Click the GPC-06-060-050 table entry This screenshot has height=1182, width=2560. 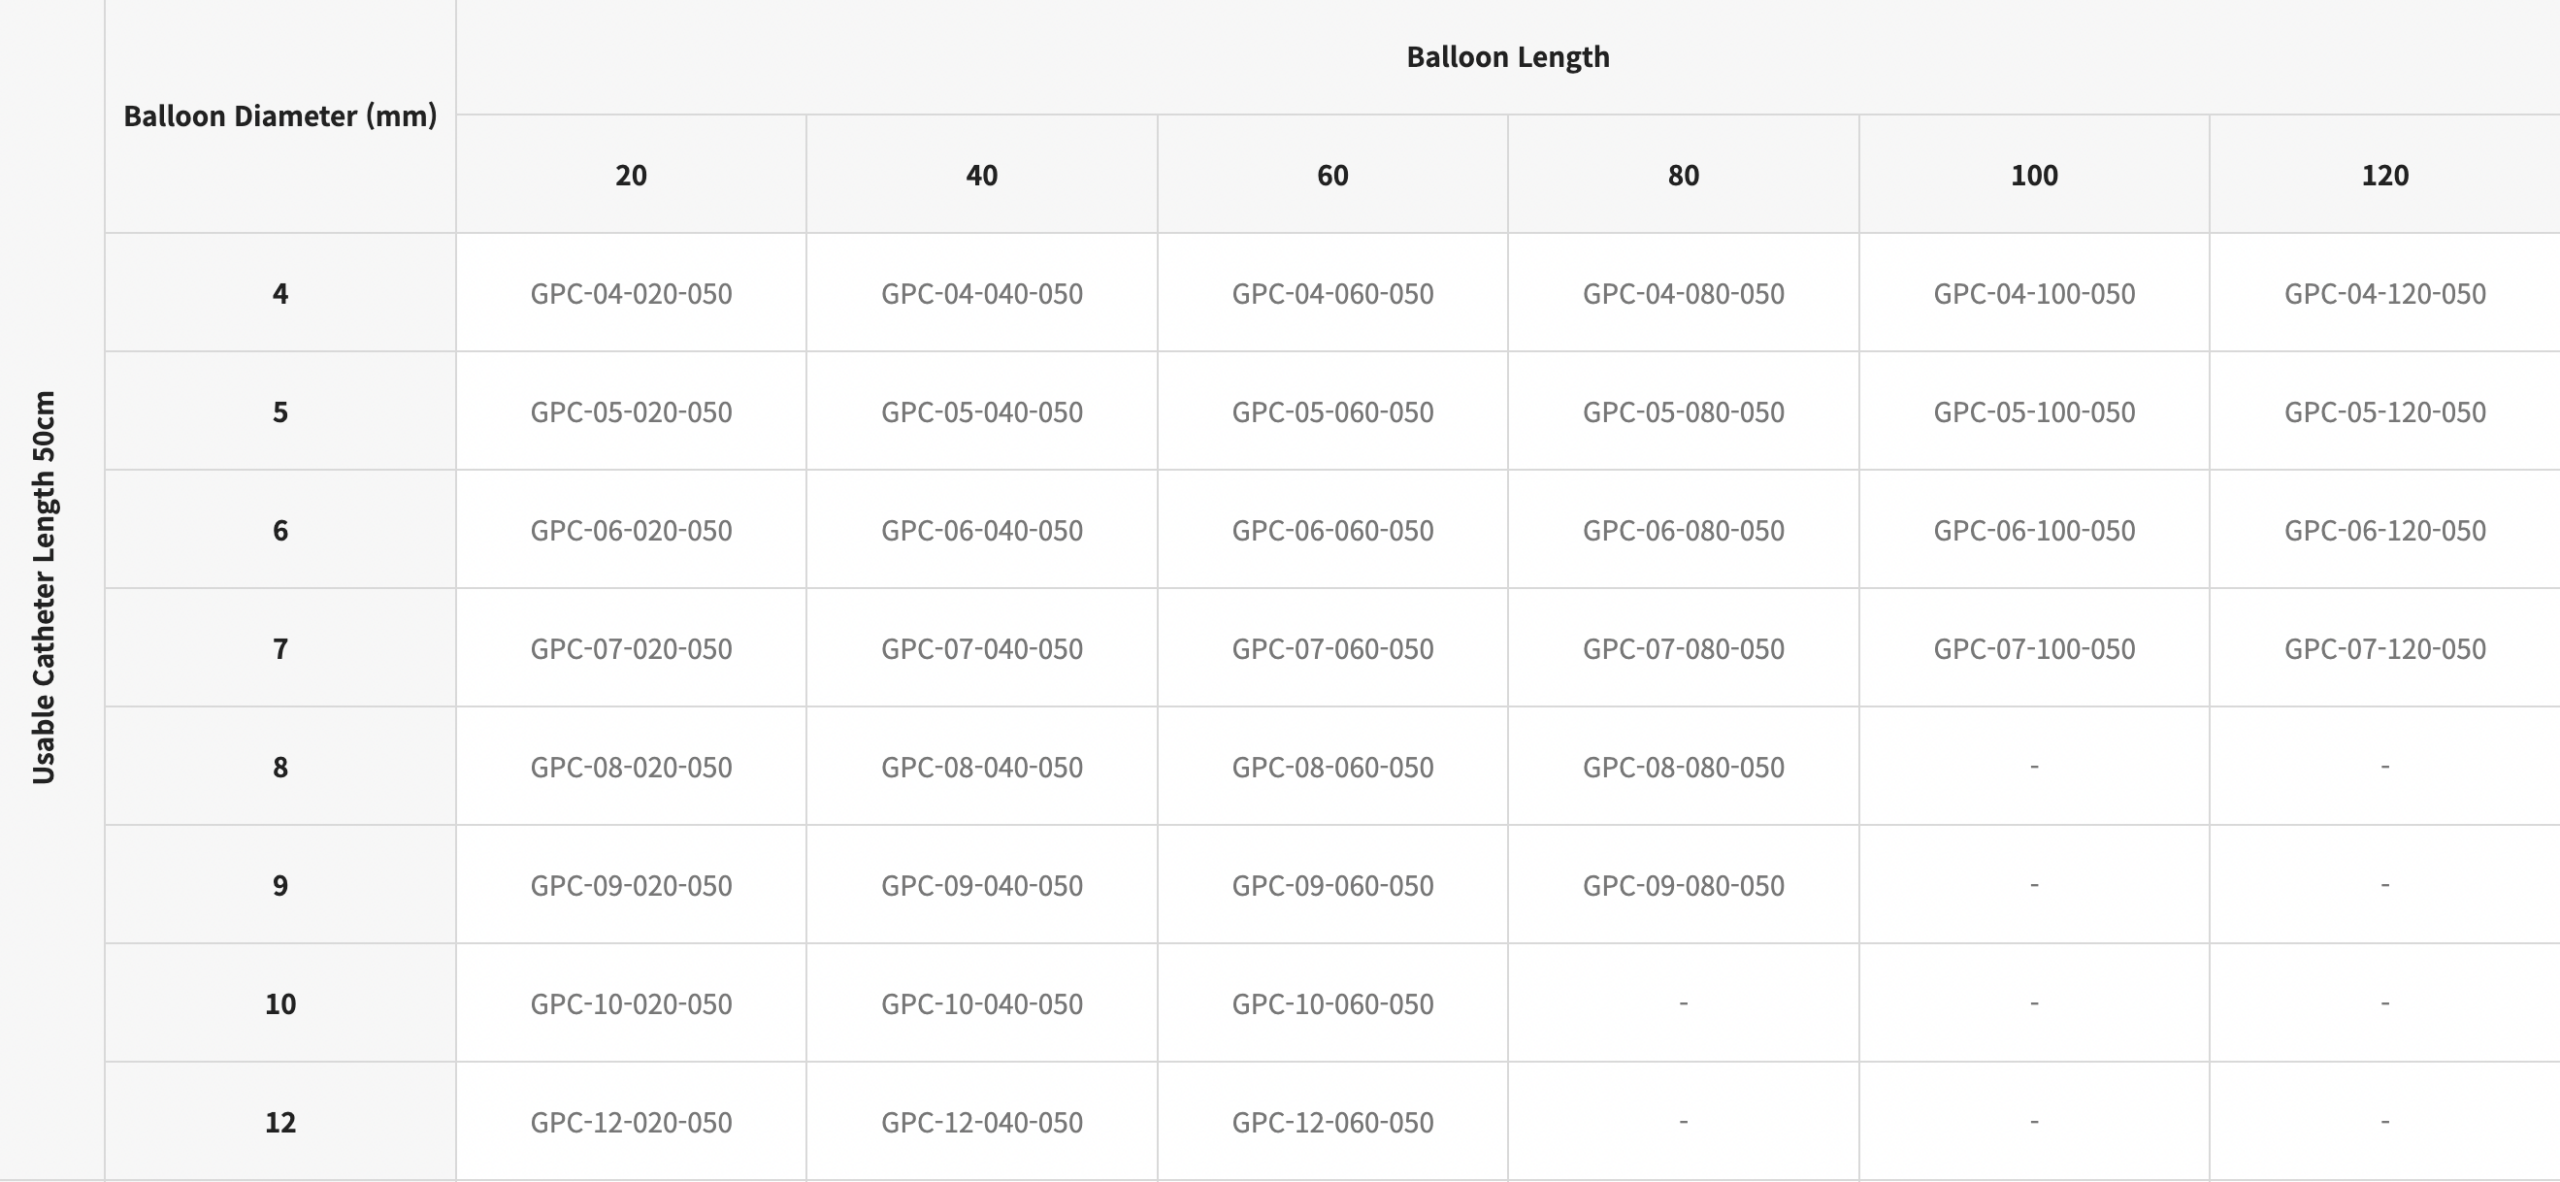coord(1332,530)
